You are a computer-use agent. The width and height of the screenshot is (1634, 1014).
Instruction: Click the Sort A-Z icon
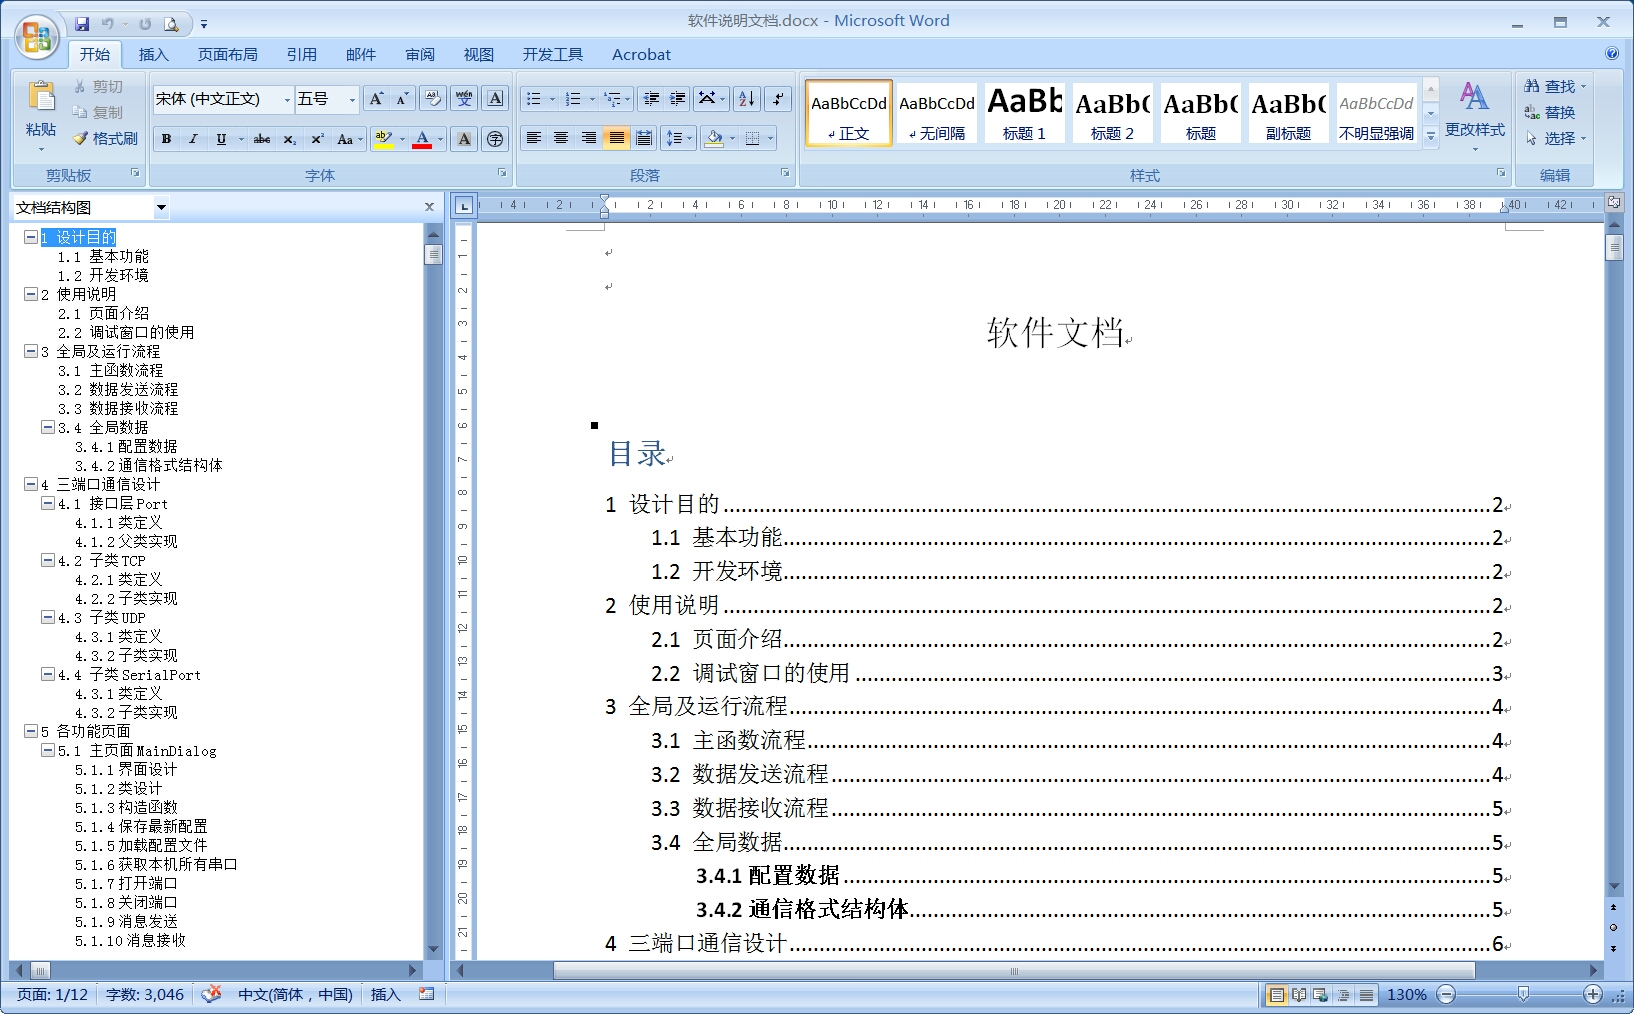[747, 98]
